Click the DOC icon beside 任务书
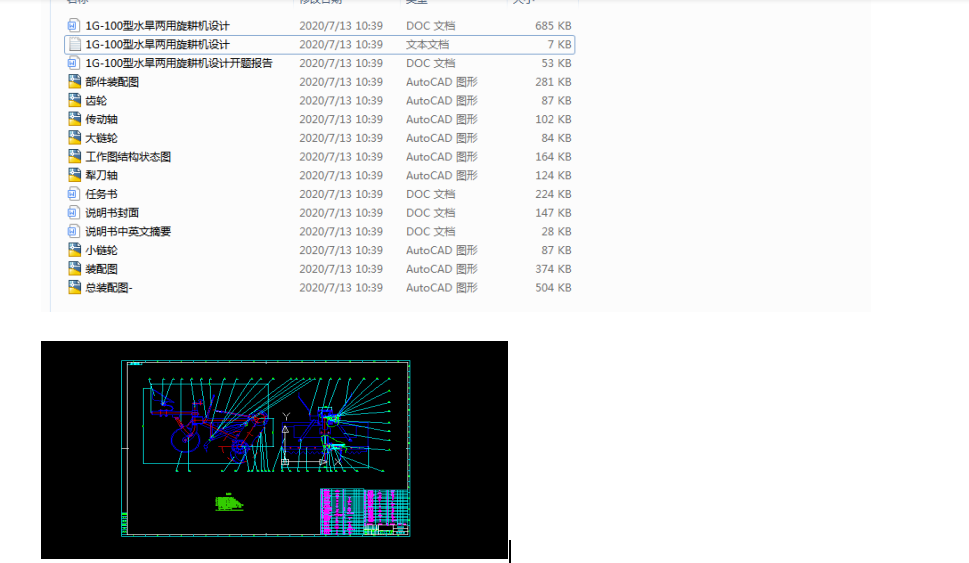Screen dimensions: 969x563 coord(74,194)
